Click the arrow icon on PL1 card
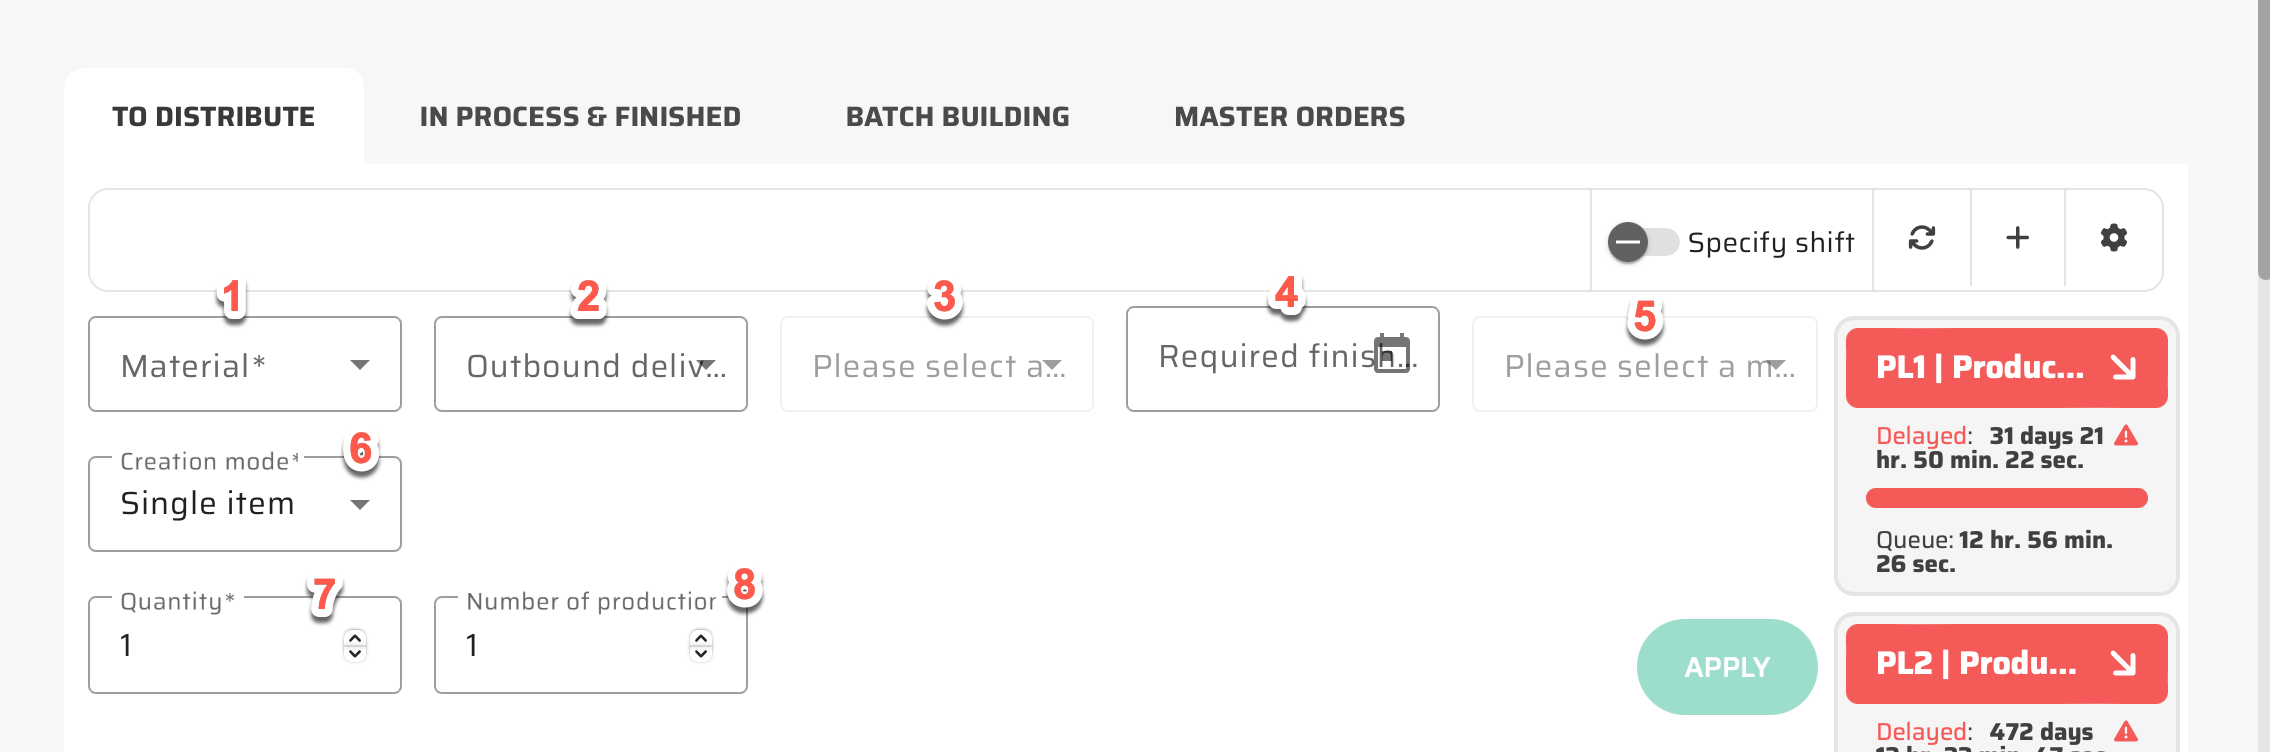Image resolution: width=2270 pixels, height=752 pixels. [x=2124, y=368]
